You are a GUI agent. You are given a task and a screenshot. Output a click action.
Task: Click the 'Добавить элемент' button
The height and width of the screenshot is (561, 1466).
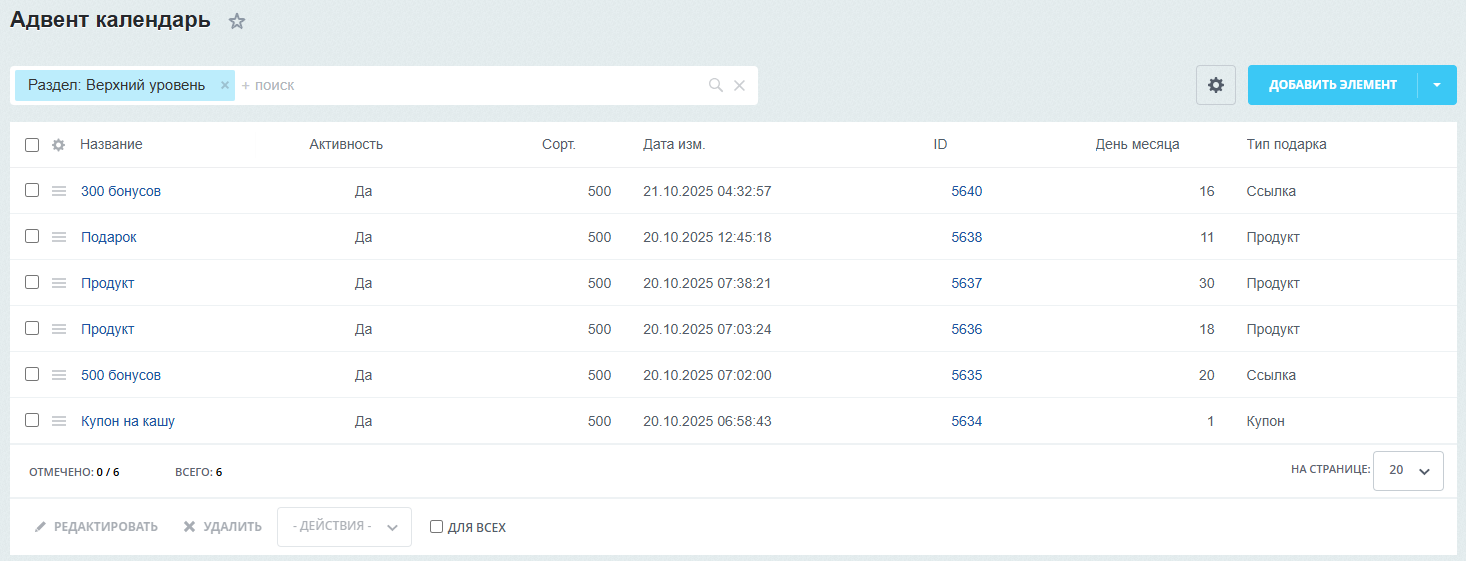click(x=1332, y=85)
